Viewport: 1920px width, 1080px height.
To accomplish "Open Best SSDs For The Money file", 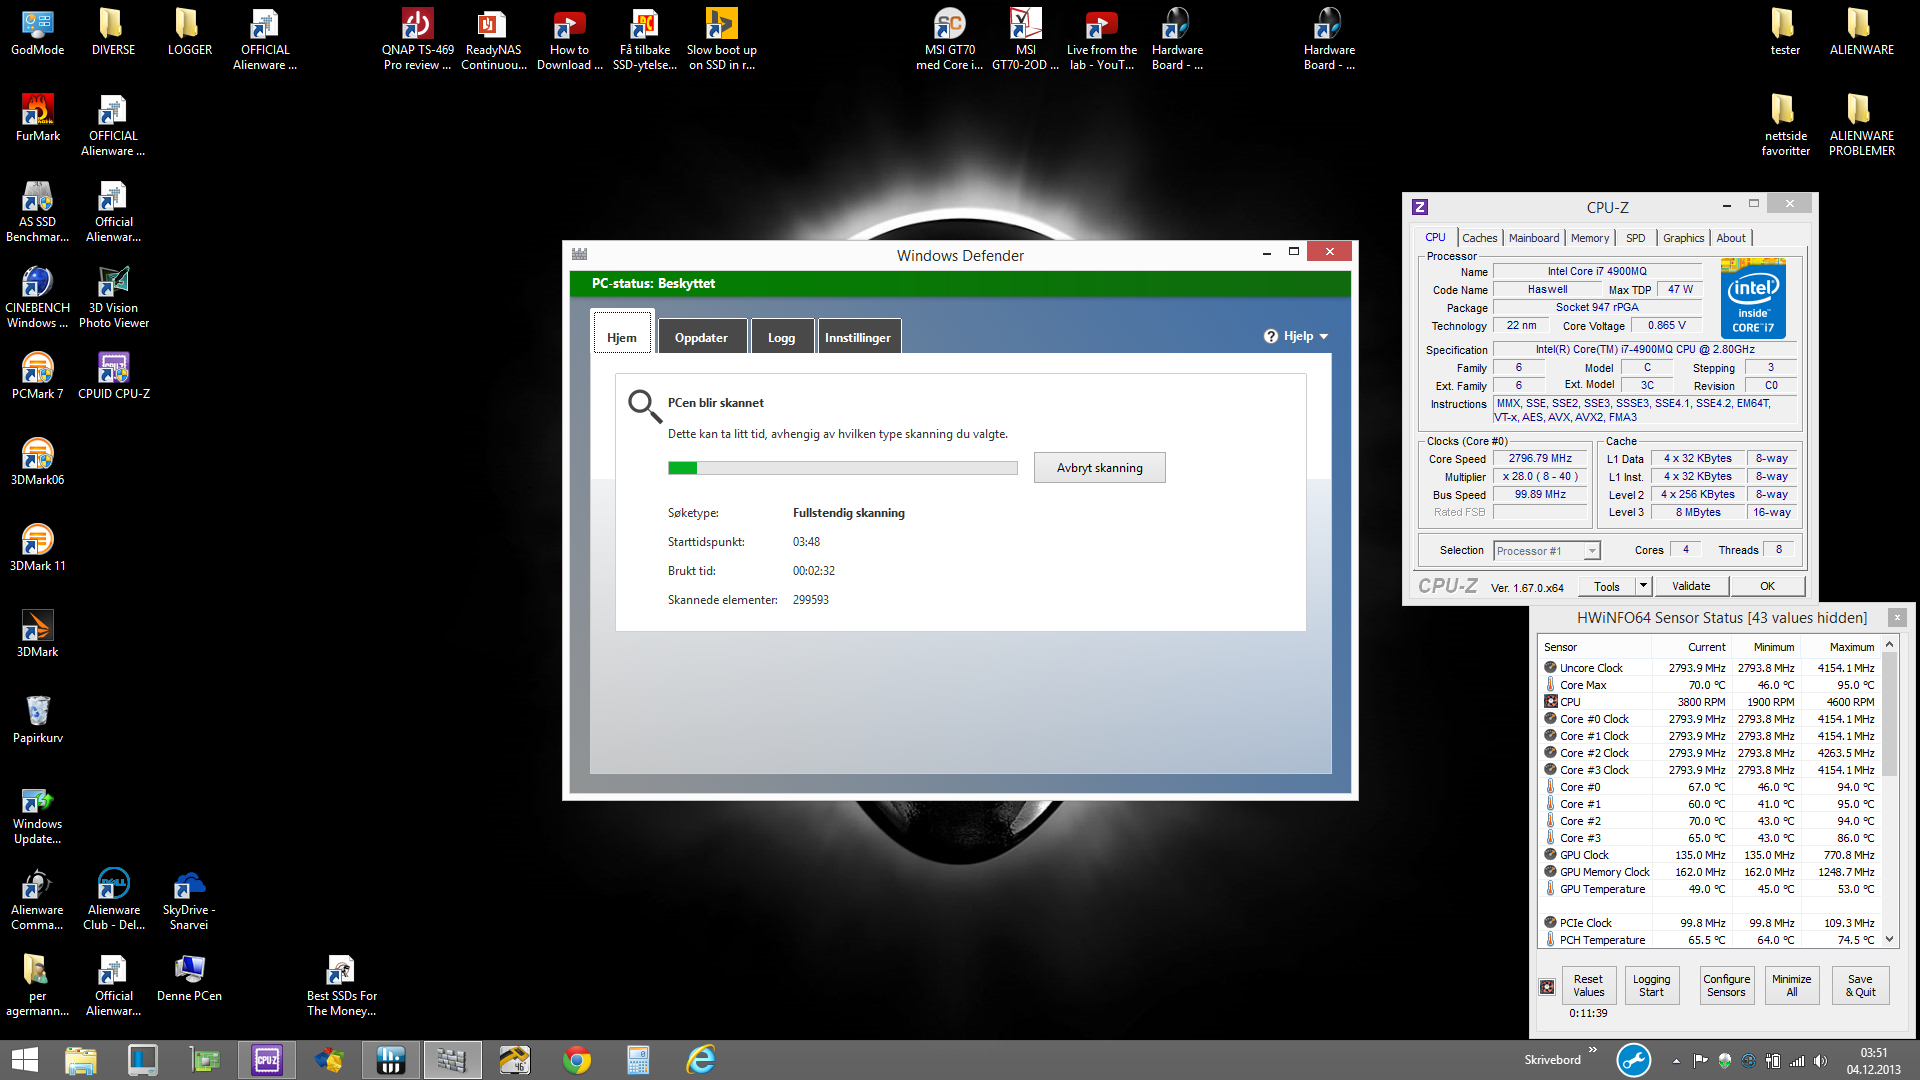I will pos(341,986).
